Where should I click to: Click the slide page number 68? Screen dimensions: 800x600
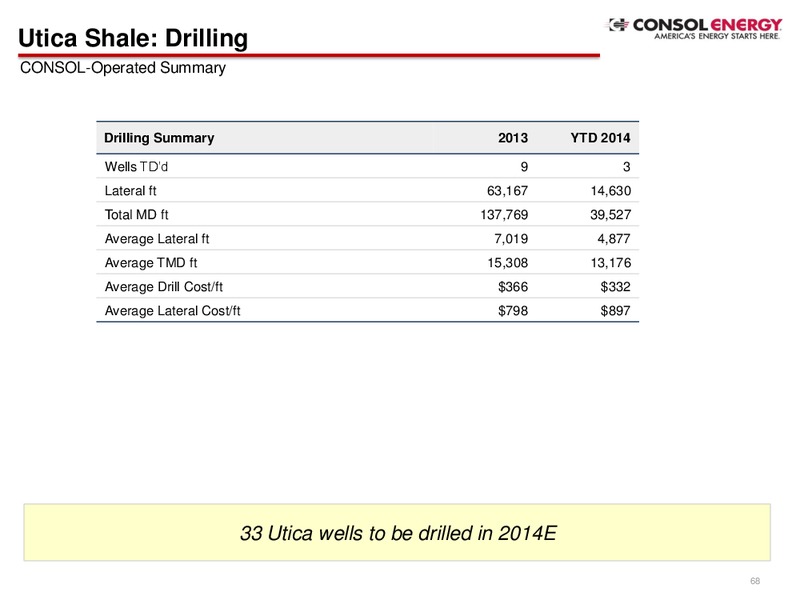click(755, 581)
